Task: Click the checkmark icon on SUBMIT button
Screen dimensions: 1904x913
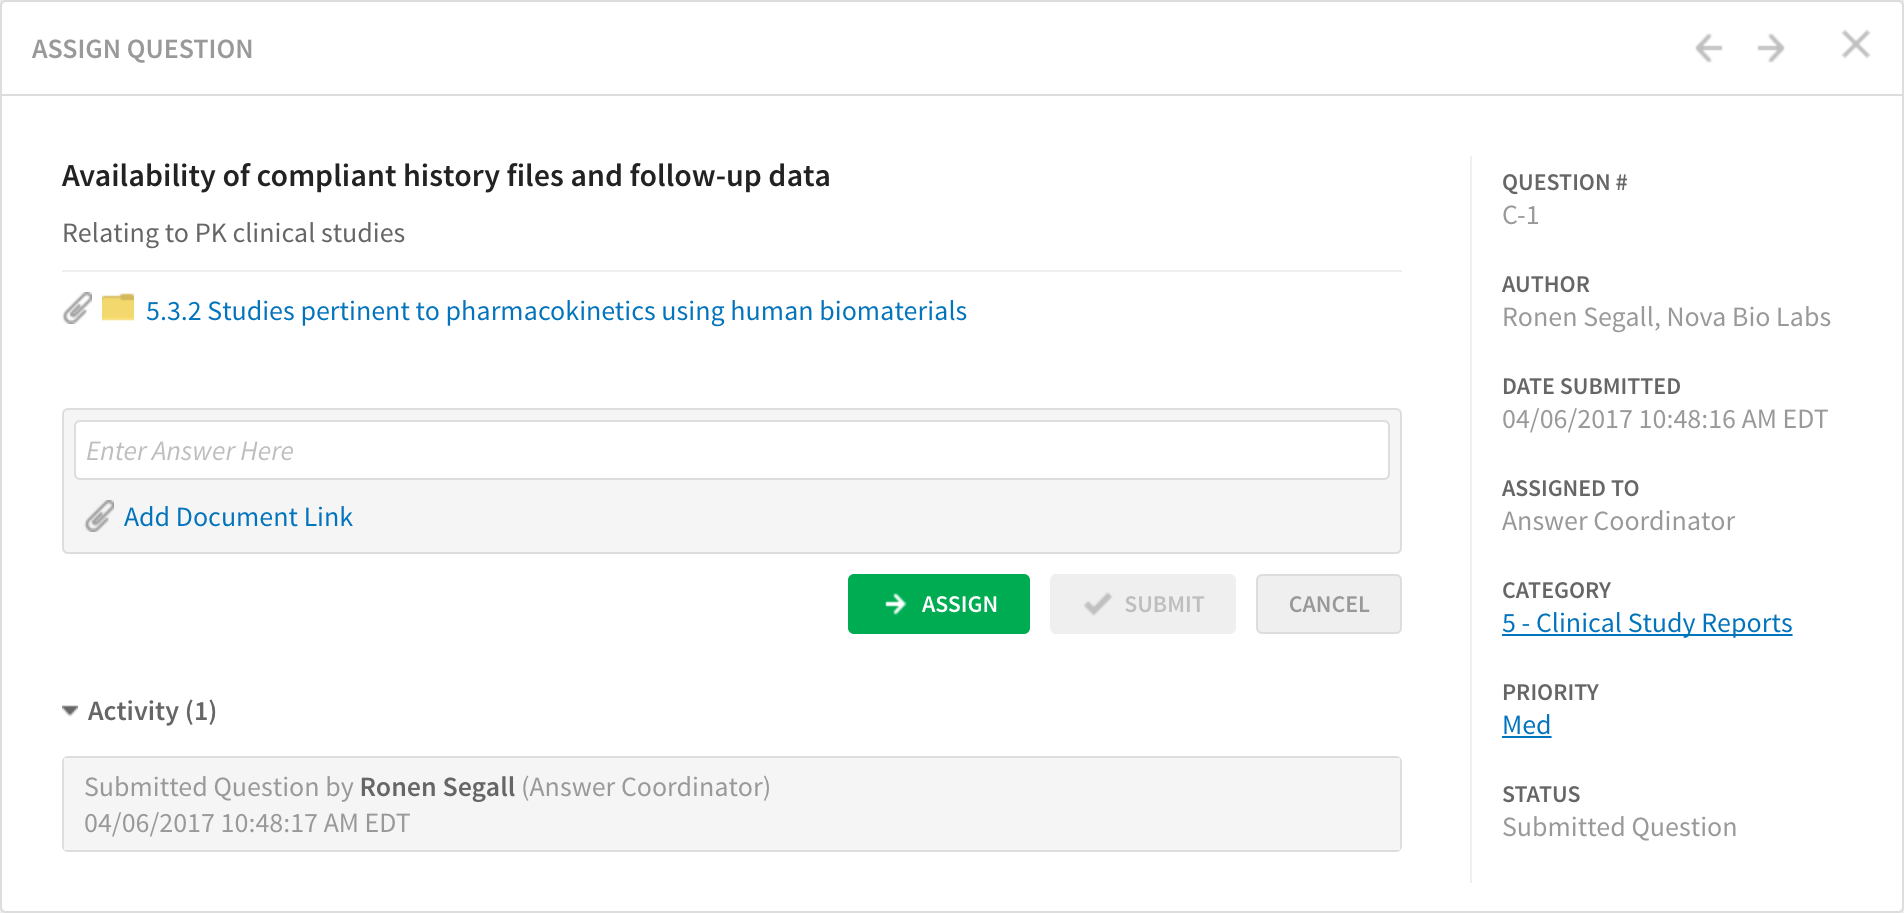Action: click(x=1098, y=604)
